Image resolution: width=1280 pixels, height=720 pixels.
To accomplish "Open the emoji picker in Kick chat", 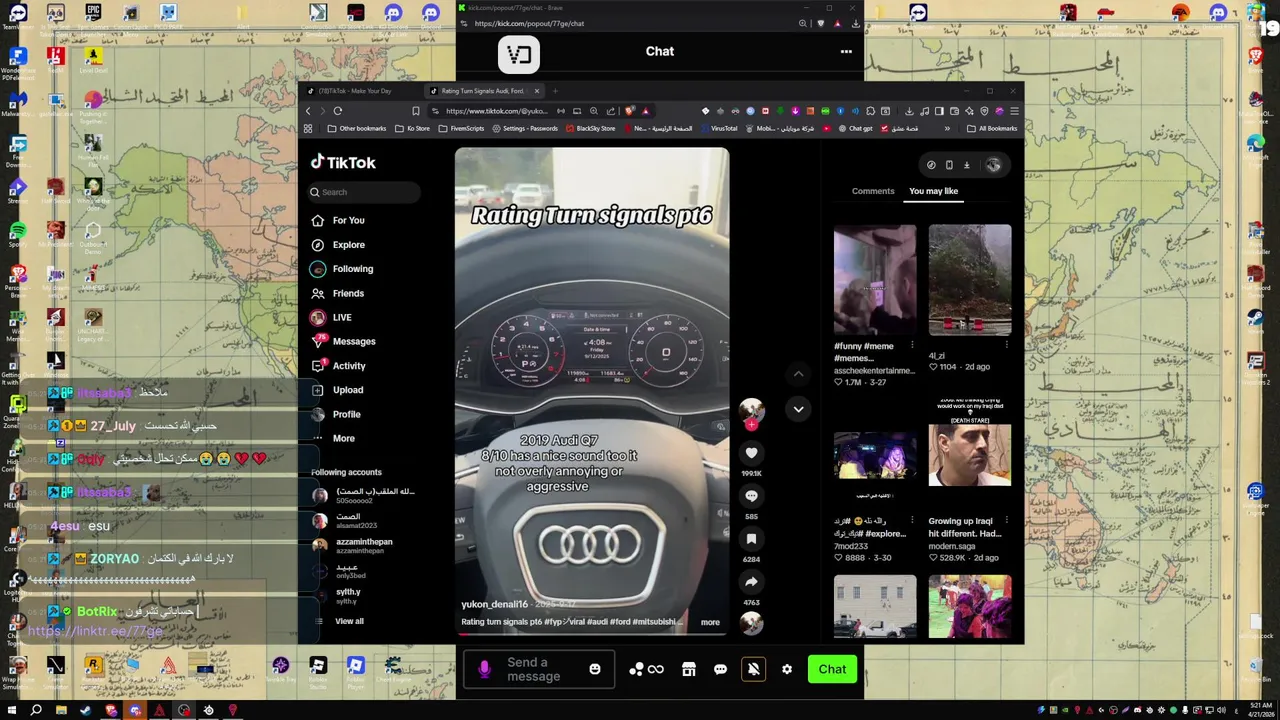I will click(x=595, y=669).
